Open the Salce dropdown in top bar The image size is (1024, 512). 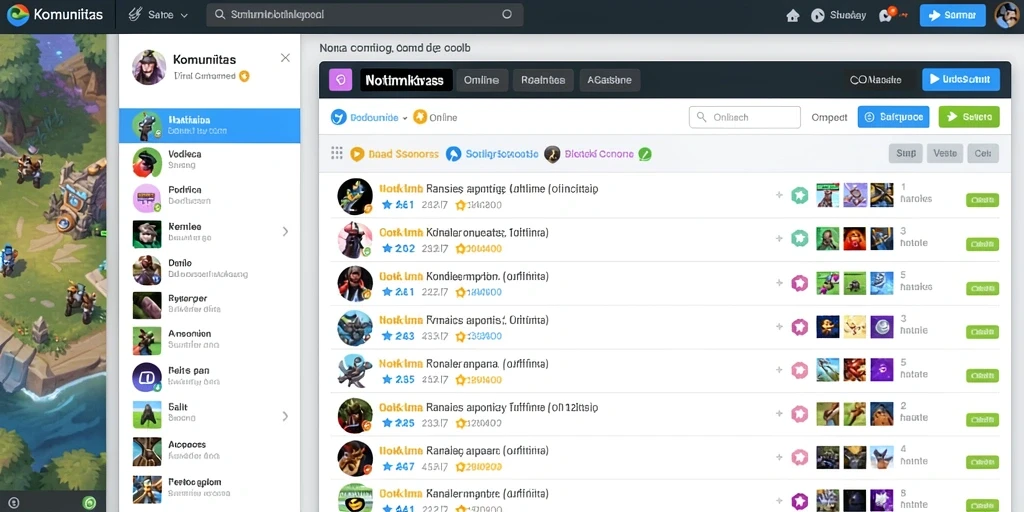[x=159, y=15]
